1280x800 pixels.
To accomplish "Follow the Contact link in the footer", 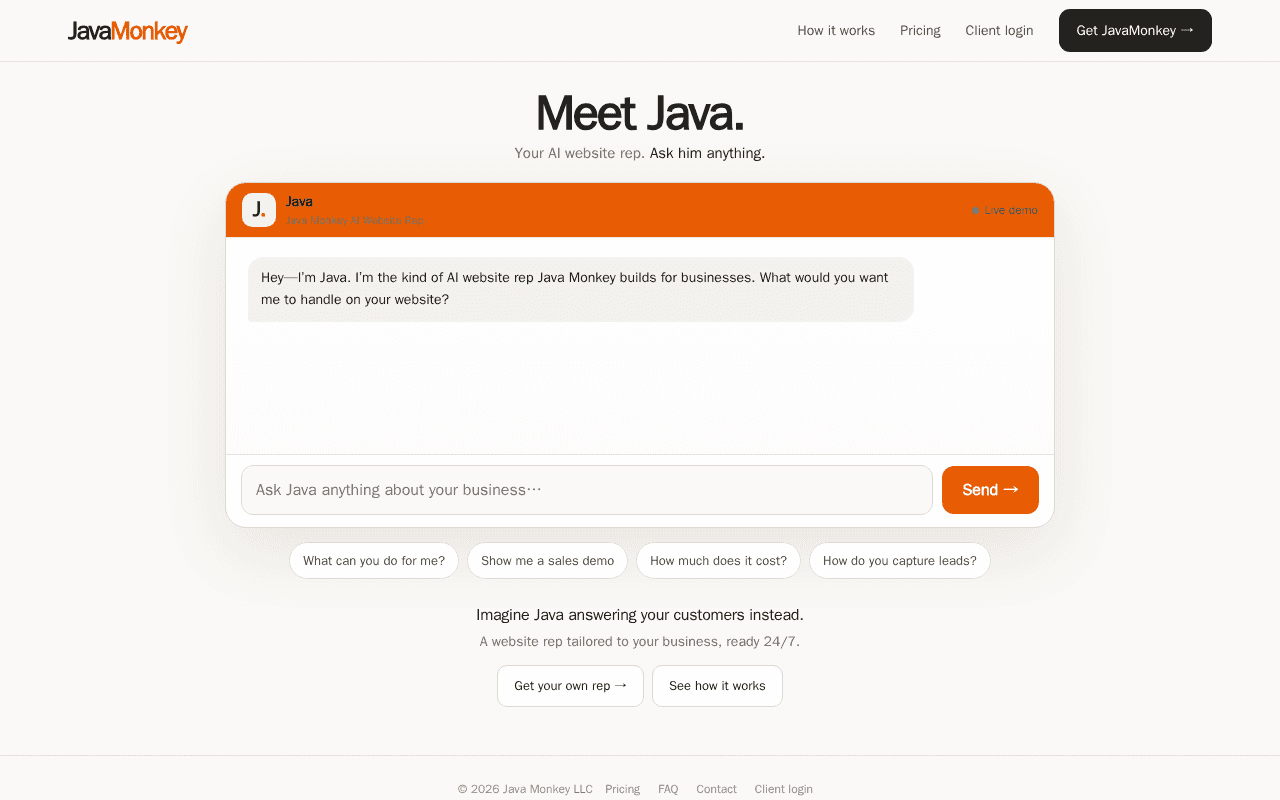I will coord(716,789).
